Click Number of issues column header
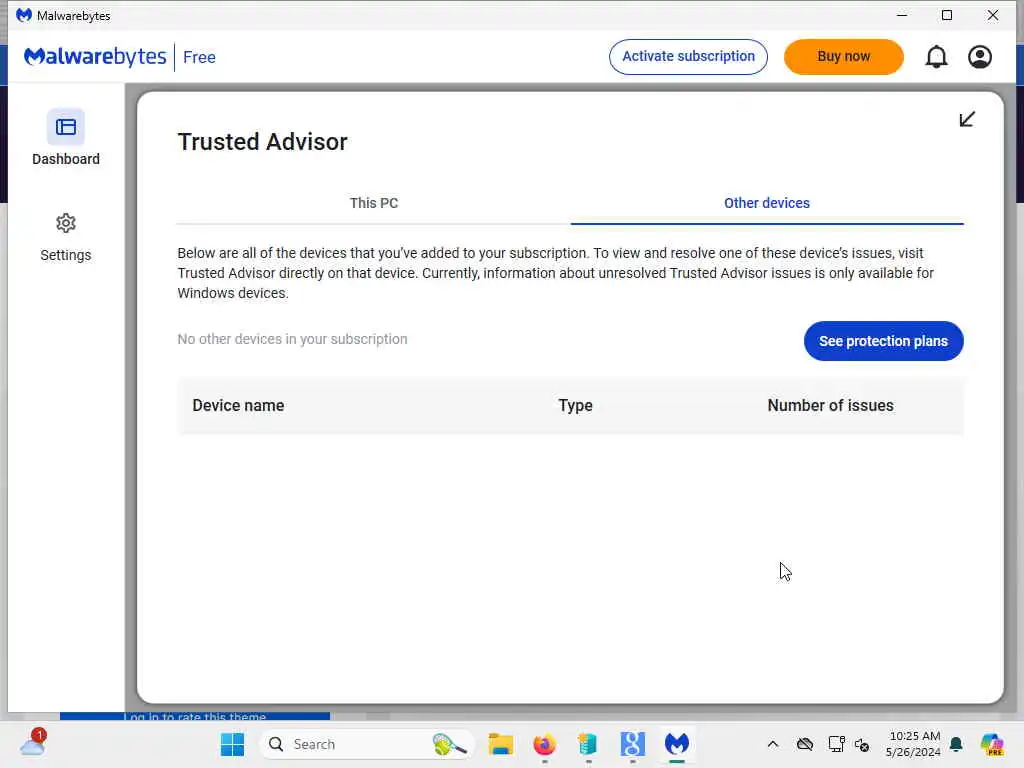 point(830,406)
